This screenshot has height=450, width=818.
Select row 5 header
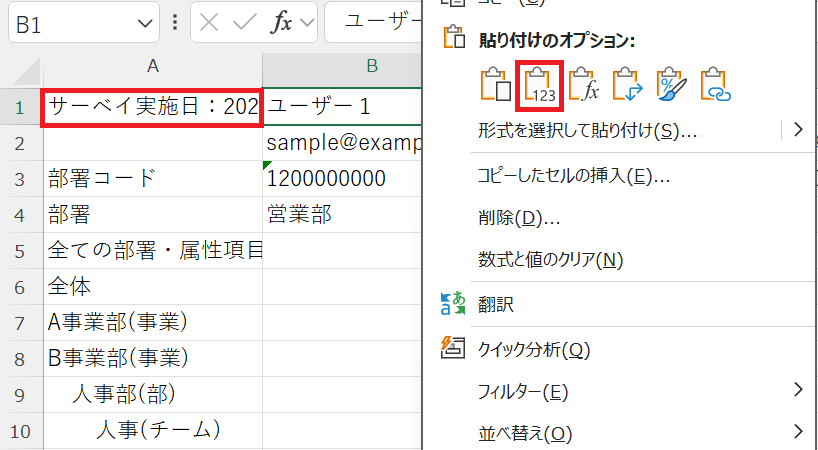pyautogui.click(x=20, y=251)
